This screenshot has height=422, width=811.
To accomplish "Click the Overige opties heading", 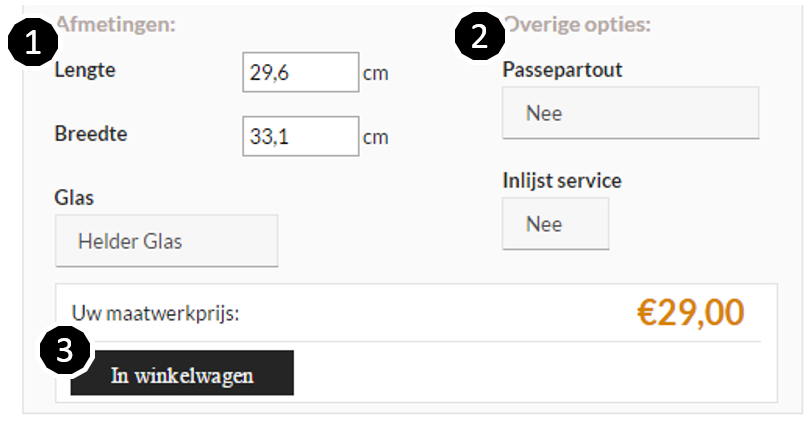I will point(578,24).
